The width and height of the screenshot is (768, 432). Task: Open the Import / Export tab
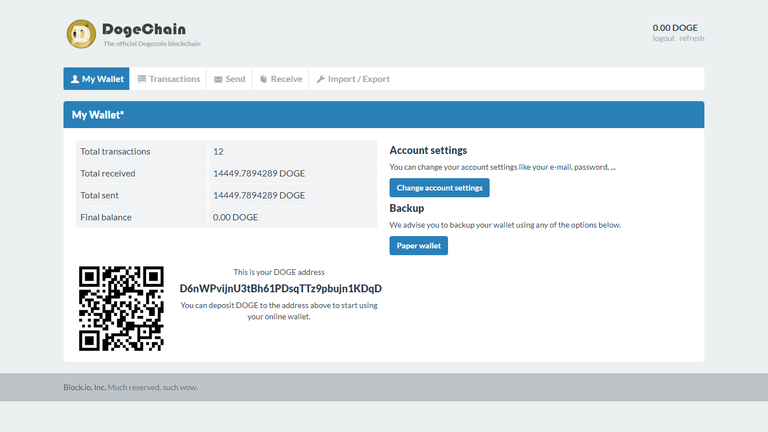[353, 79]
